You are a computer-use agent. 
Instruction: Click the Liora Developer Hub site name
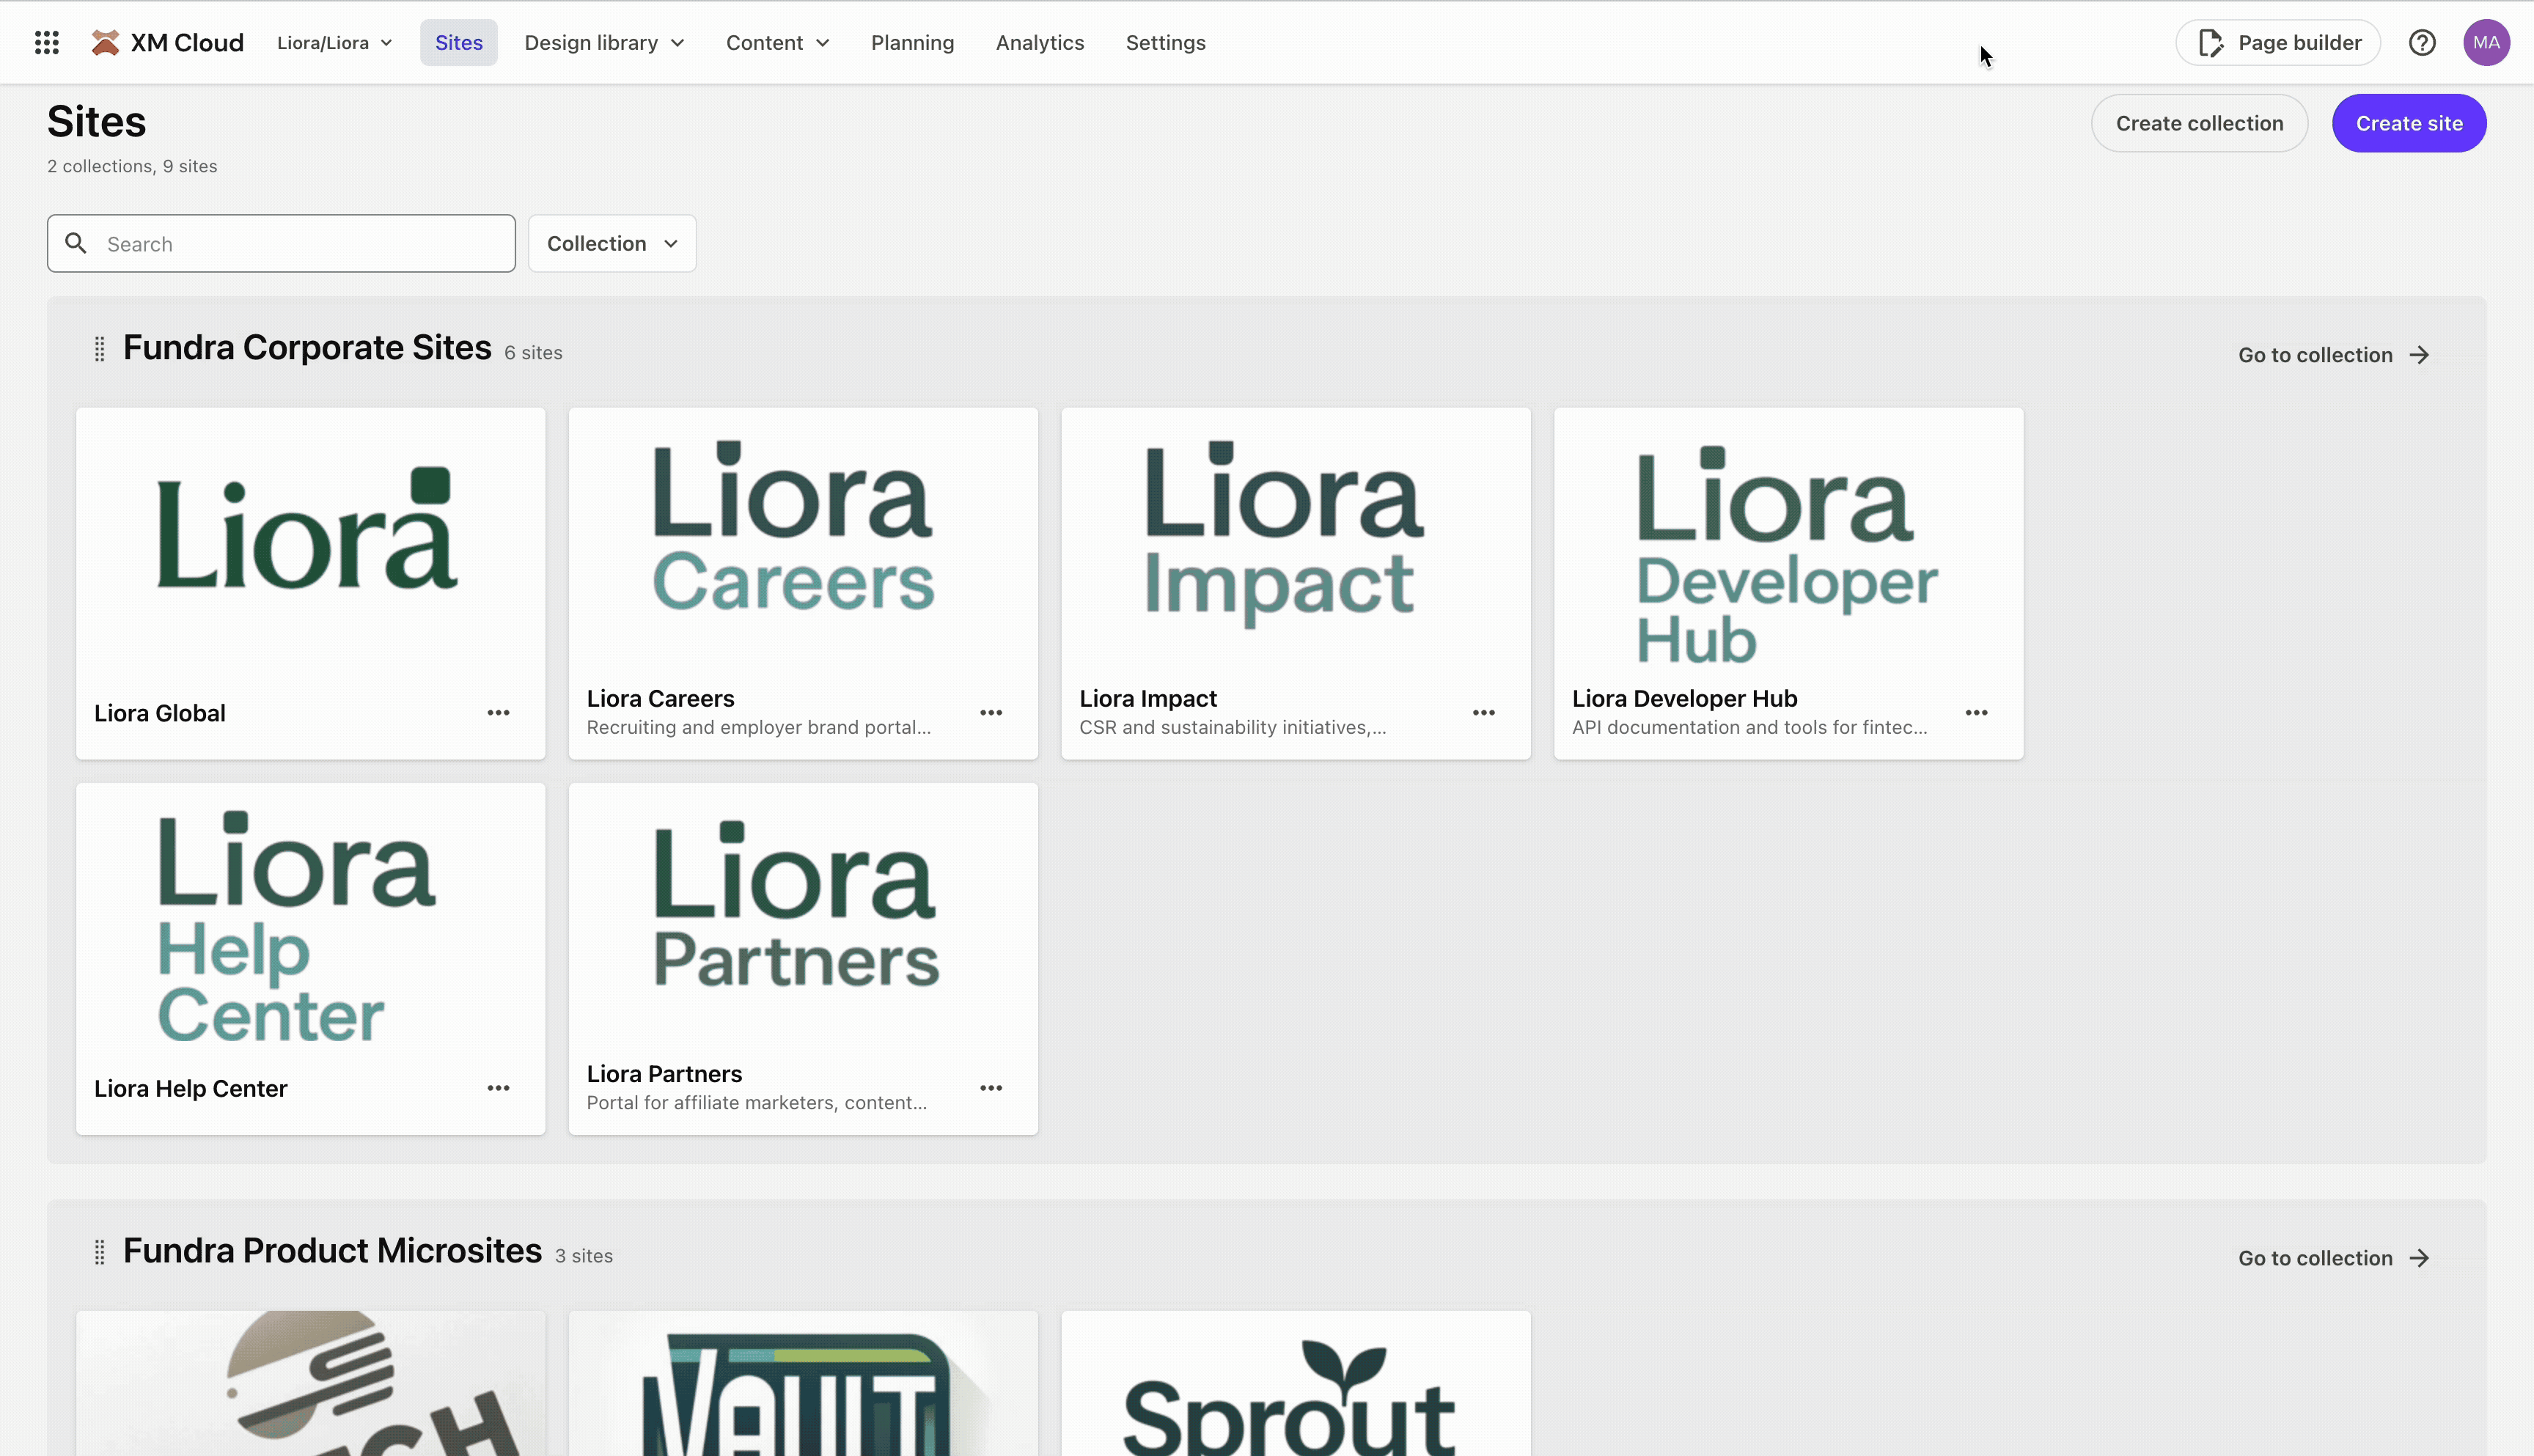point(1684,698)
